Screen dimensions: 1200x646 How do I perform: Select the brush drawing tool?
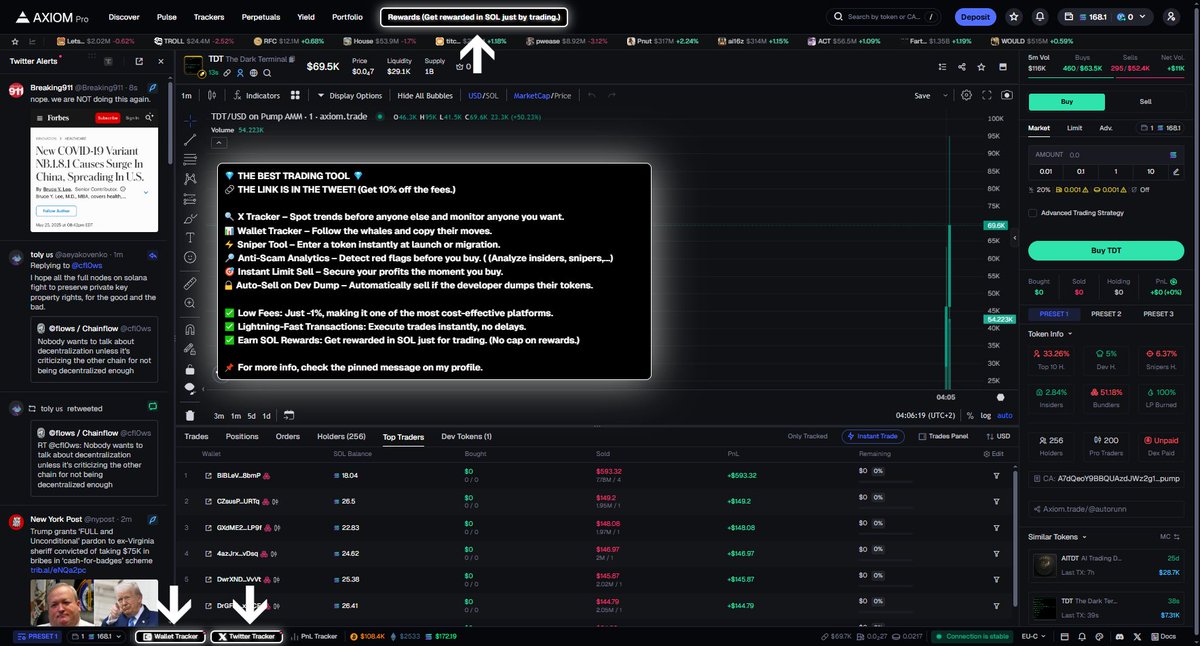190,218
